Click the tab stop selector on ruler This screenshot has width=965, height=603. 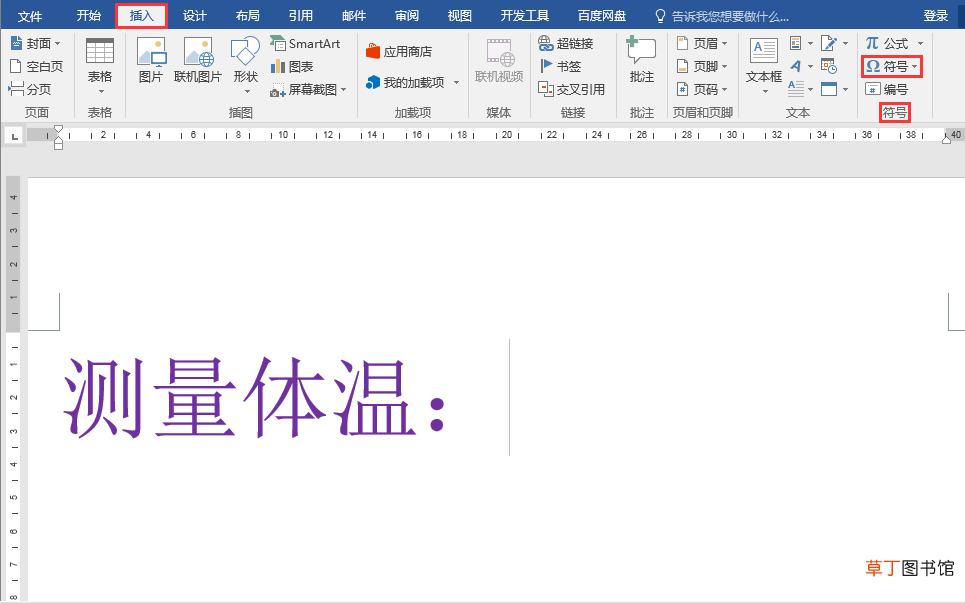[14, 135]
